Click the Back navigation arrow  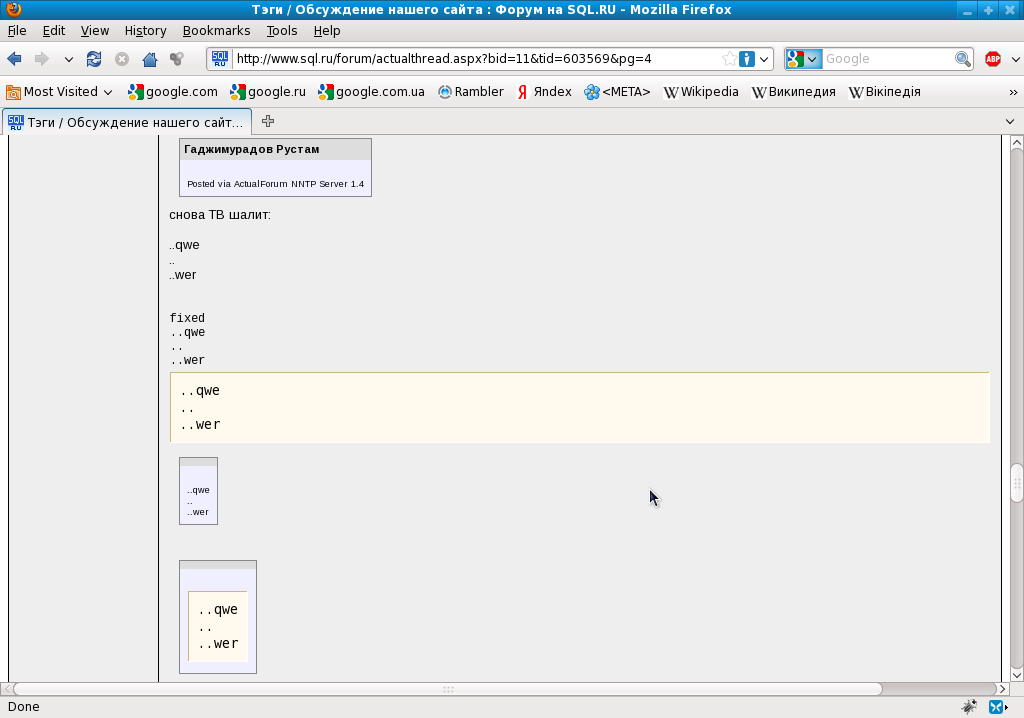(15, 59)
